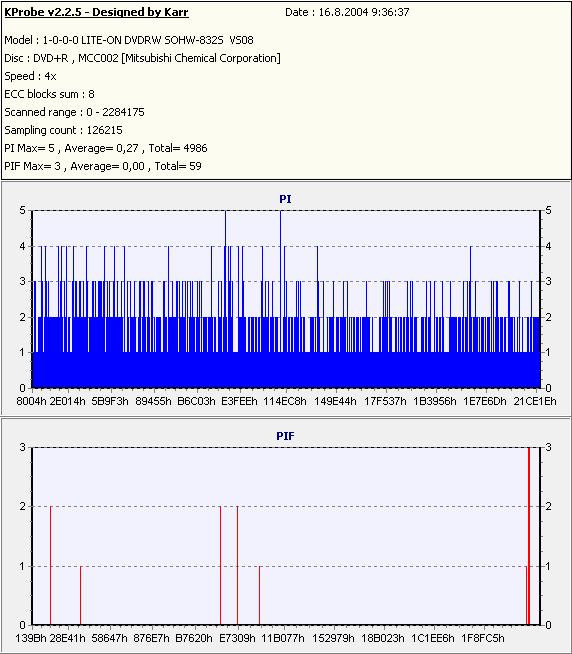Screen dimensions: 572x654
Task: Click the 1B3956h label on PI axis
Action: pos(435,401)
